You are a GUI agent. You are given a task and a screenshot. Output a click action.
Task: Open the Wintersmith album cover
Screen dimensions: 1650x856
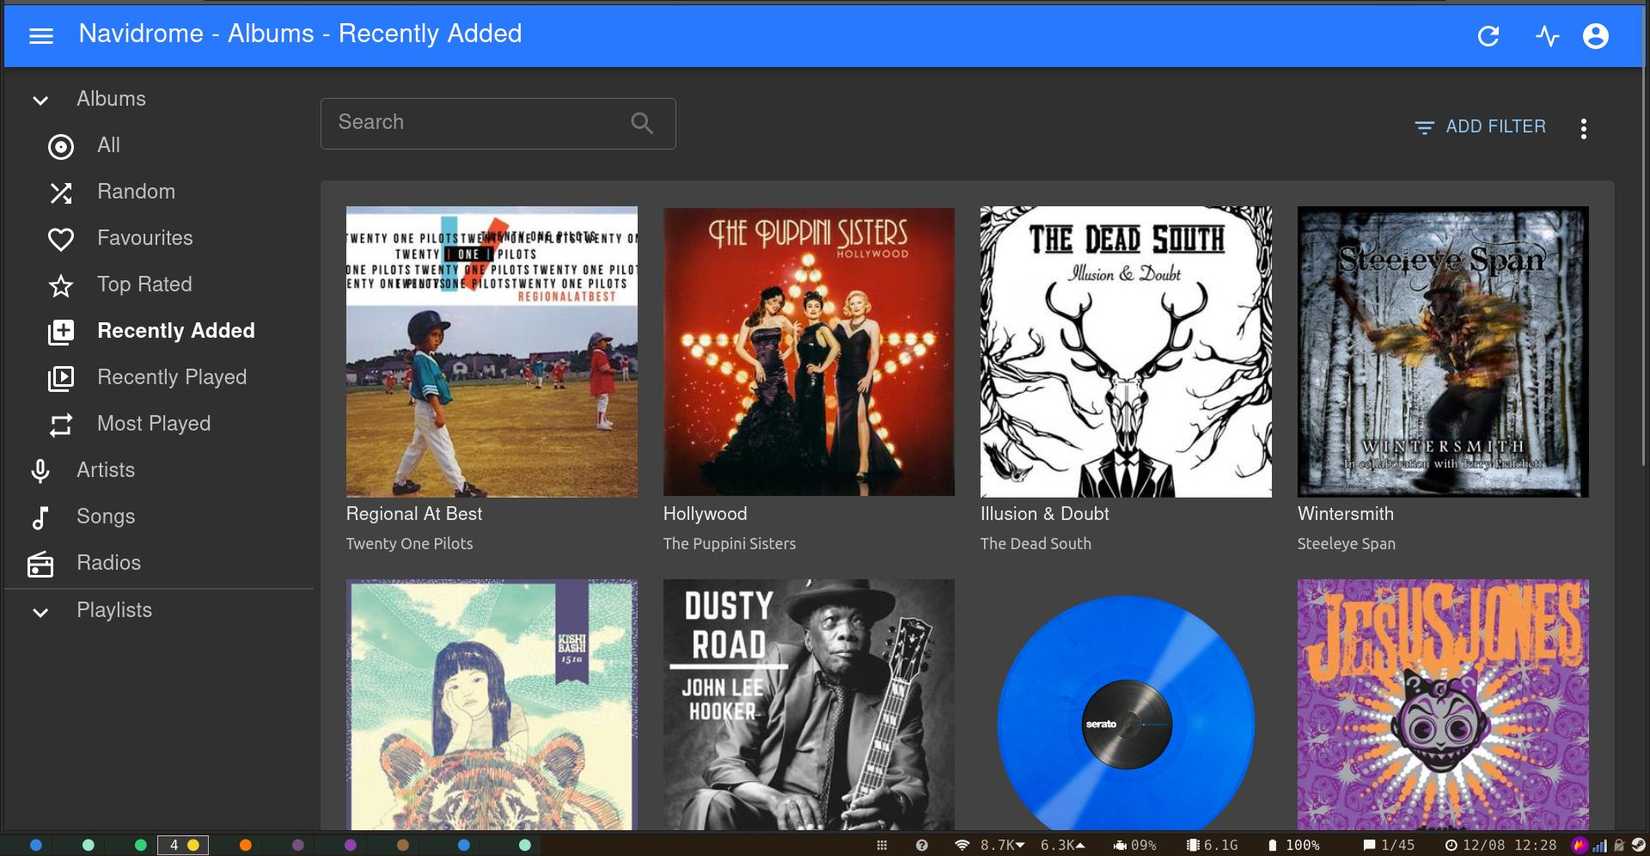pos(1443,352)
